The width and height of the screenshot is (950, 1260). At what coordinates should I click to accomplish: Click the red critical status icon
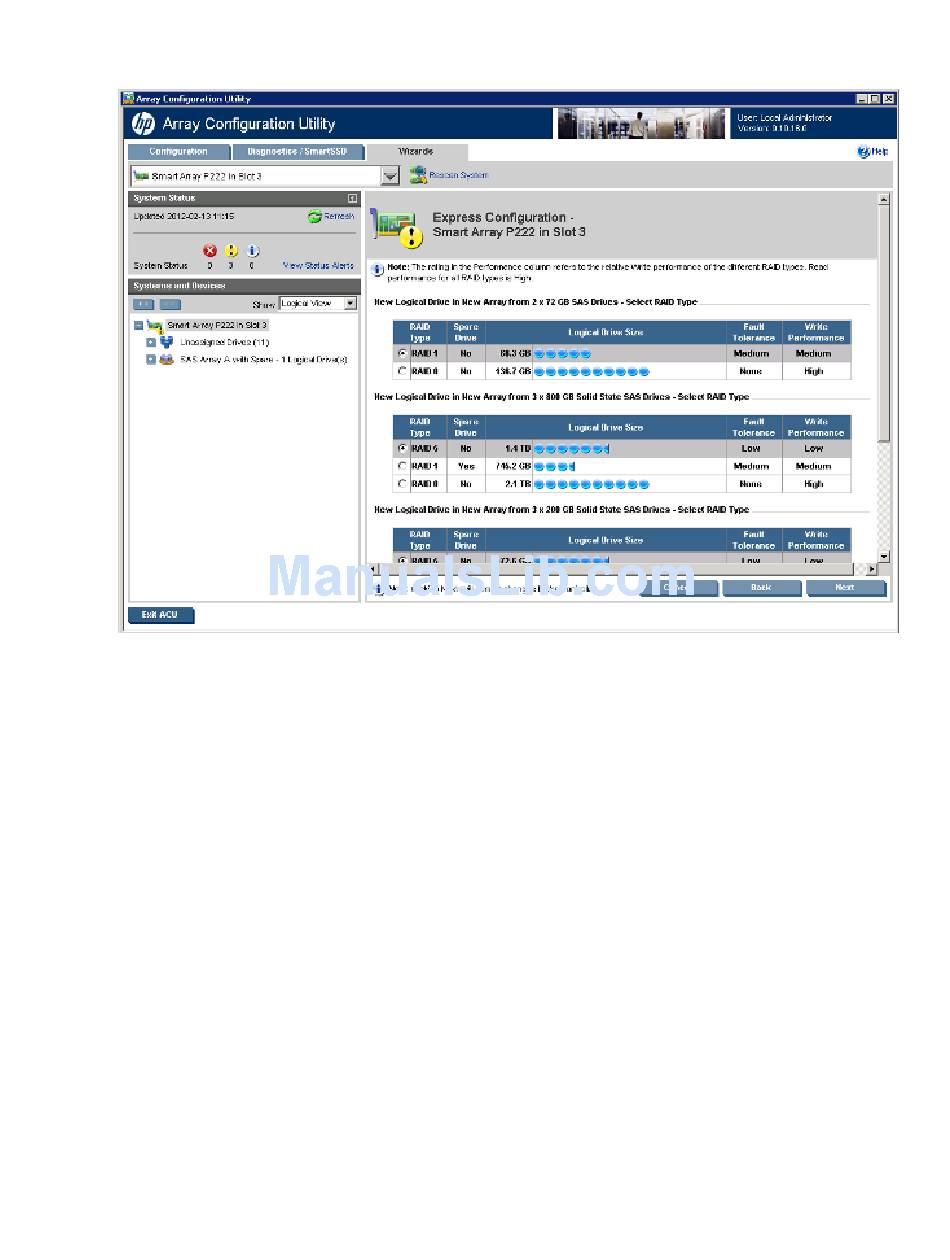click(210, 251)
